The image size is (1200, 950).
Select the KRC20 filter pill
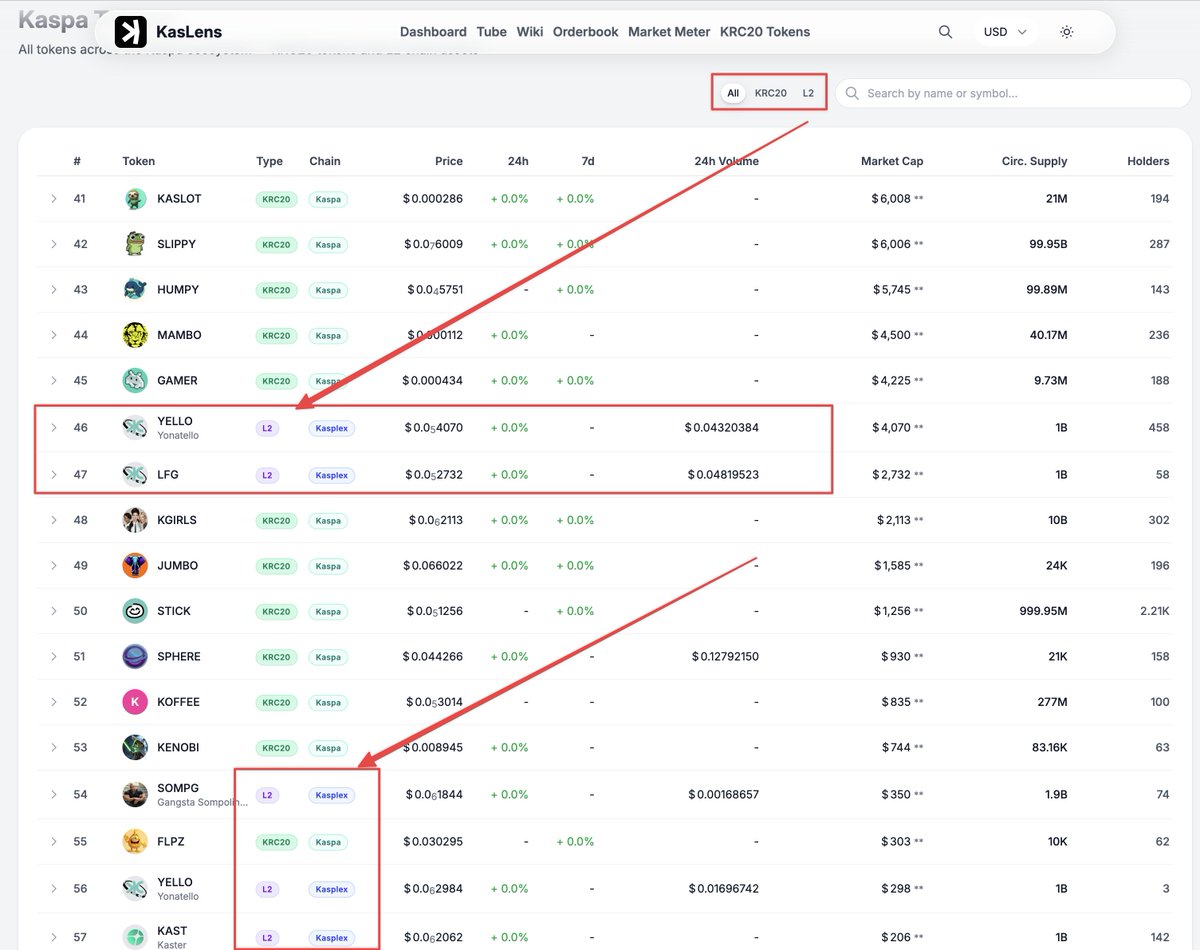(771, 93)
